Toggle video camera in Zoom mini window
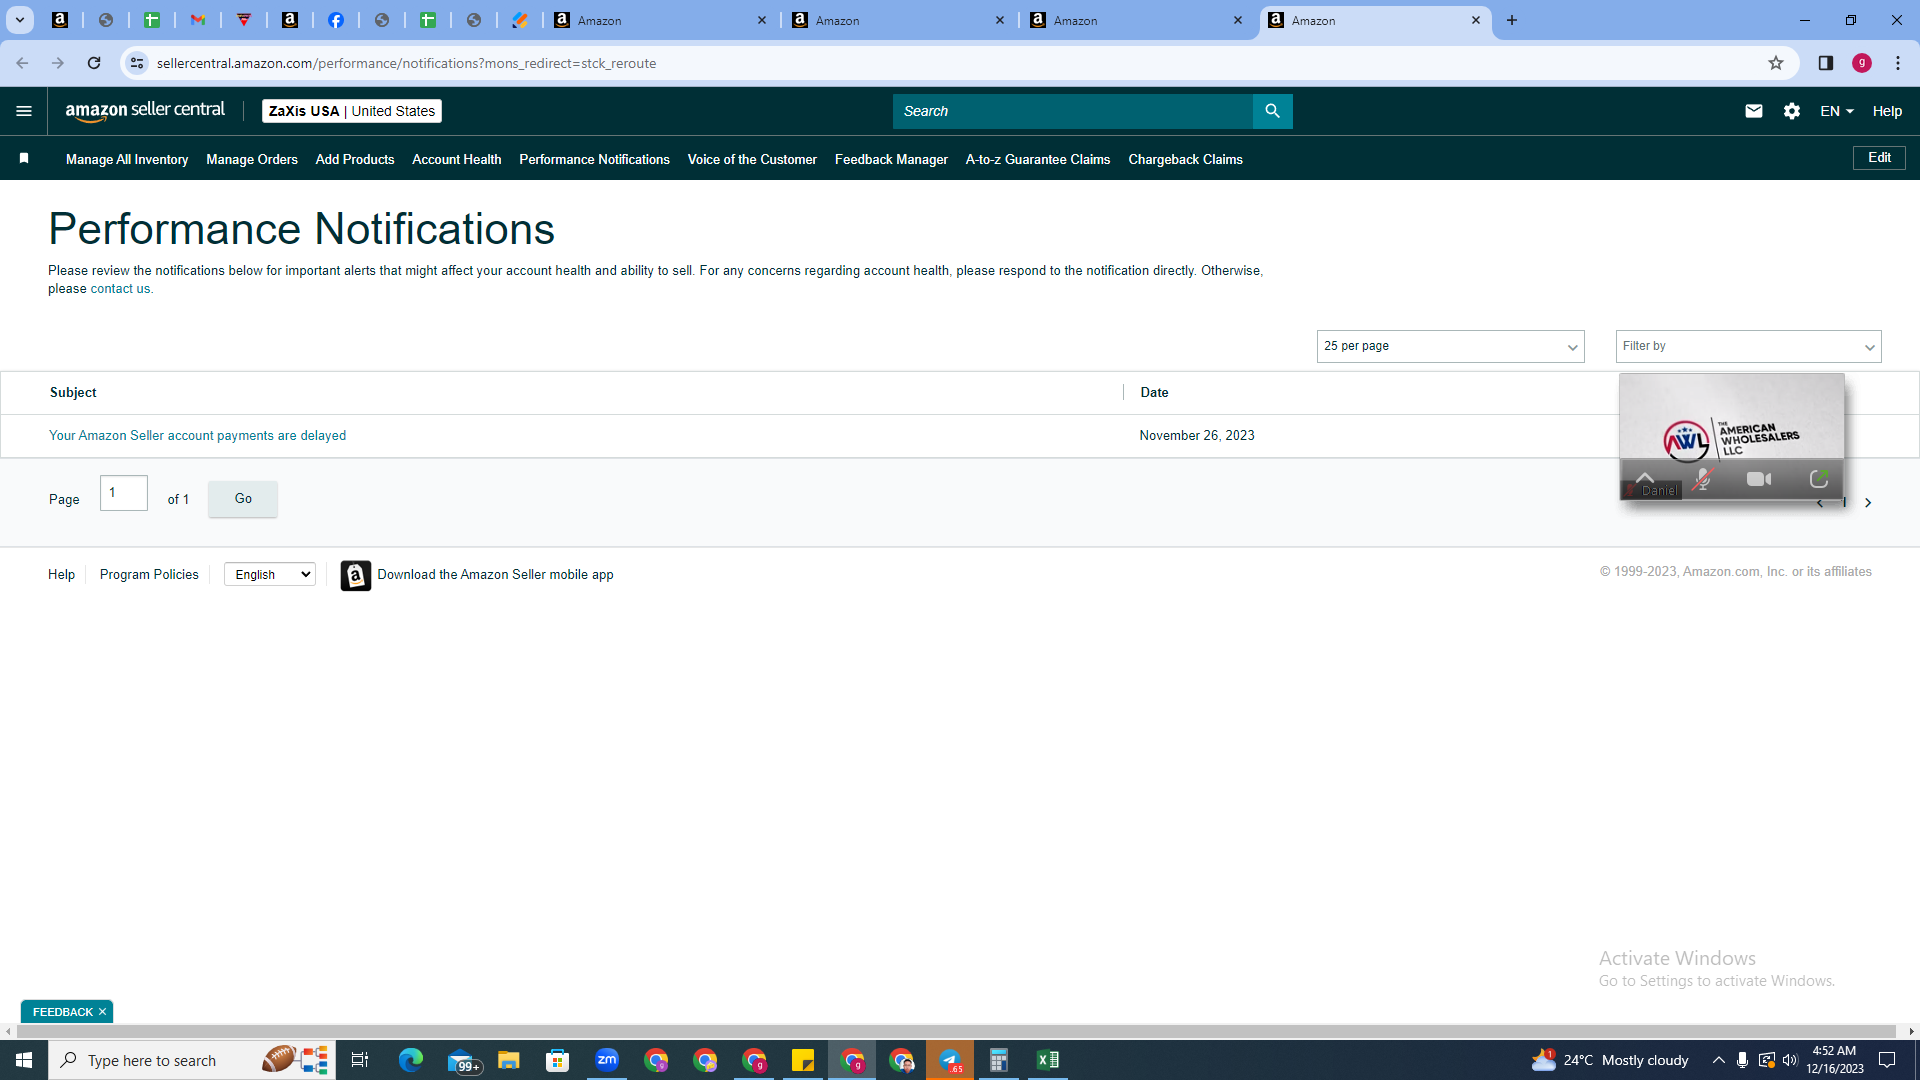Image resolution: width=1920 pixels, height=1080 pixels. click(x=1759, y=480)
